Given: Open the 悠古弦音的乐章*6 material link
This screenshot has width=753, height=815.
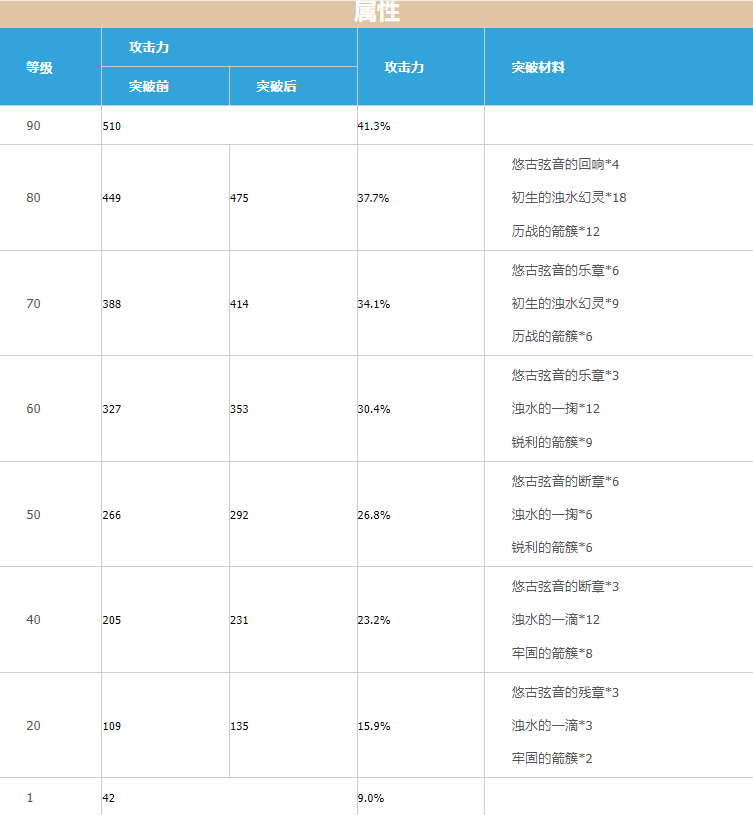Looking at the screenshot, I should [x=565, y=270].
